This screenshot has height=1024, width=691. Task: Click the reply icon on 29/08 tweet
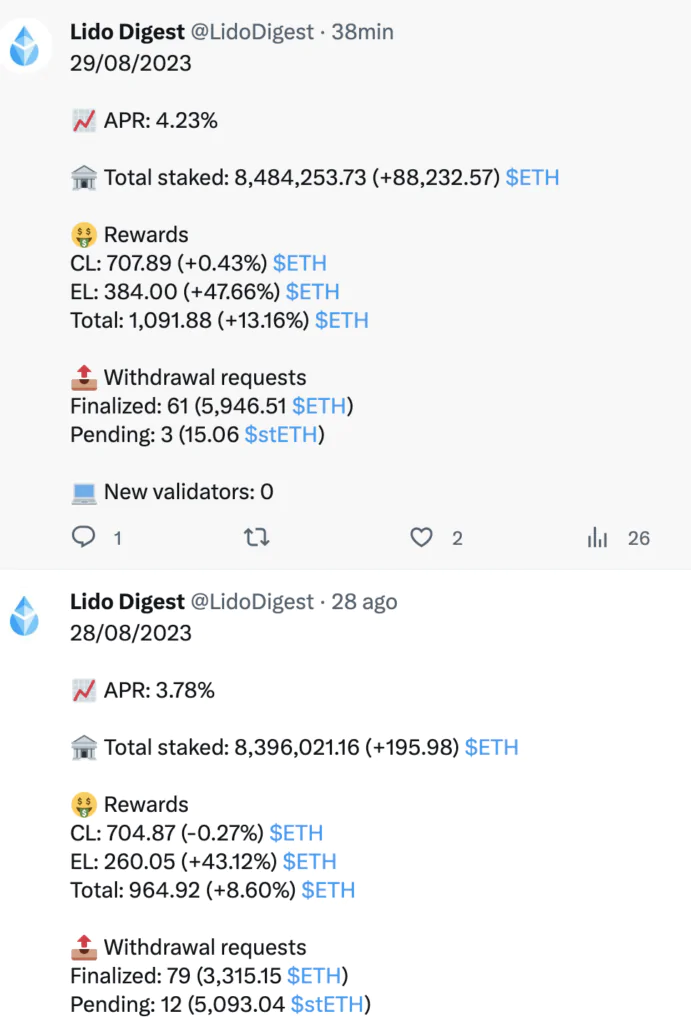83,537
